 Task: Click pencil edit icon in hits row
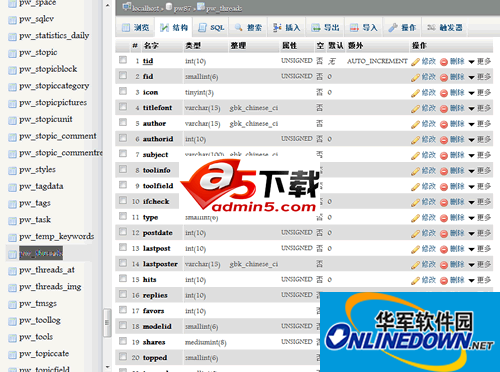pyautogui.click(x=415, y=281)
